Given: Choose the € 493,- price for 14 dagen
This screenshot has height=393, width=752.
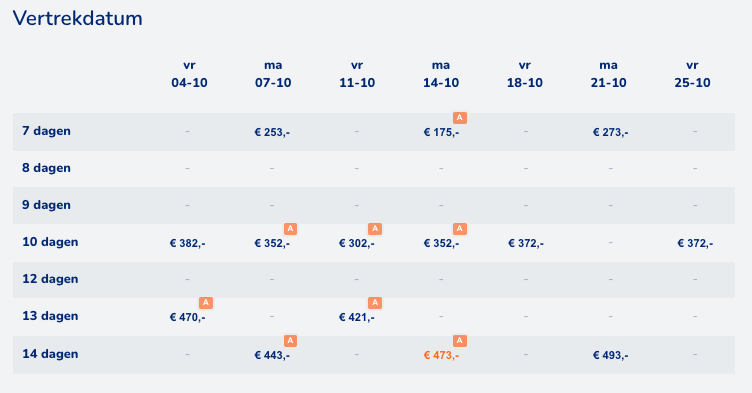Looking at the screenshot, I should coord(611,356).
